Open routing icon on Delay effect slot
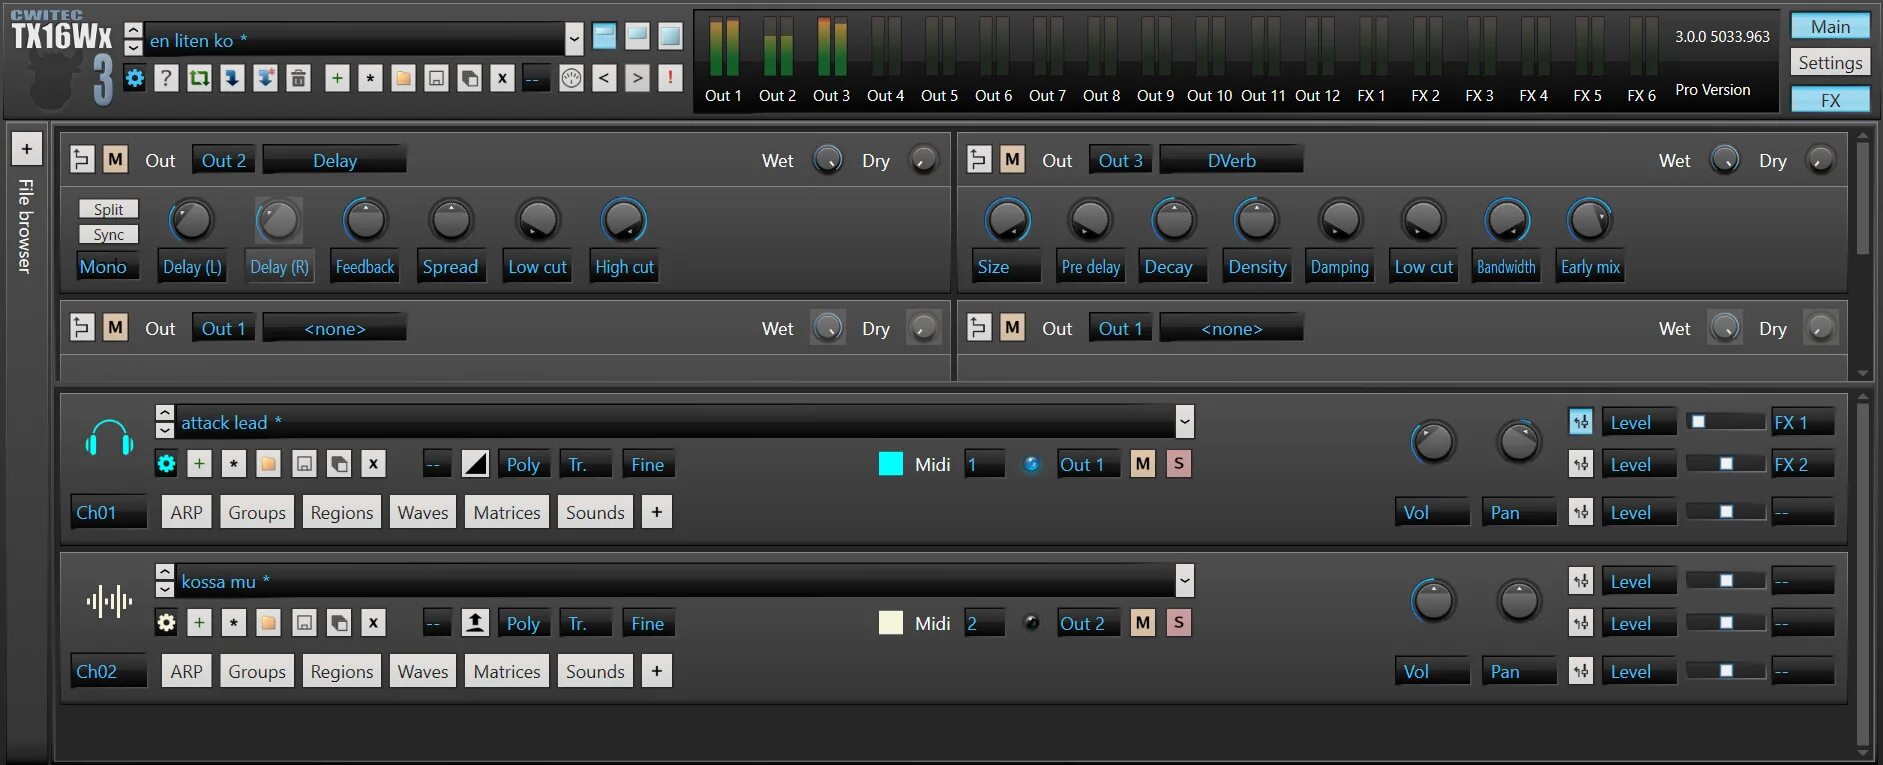This screenshot has height=765, width=1883. 82,160
